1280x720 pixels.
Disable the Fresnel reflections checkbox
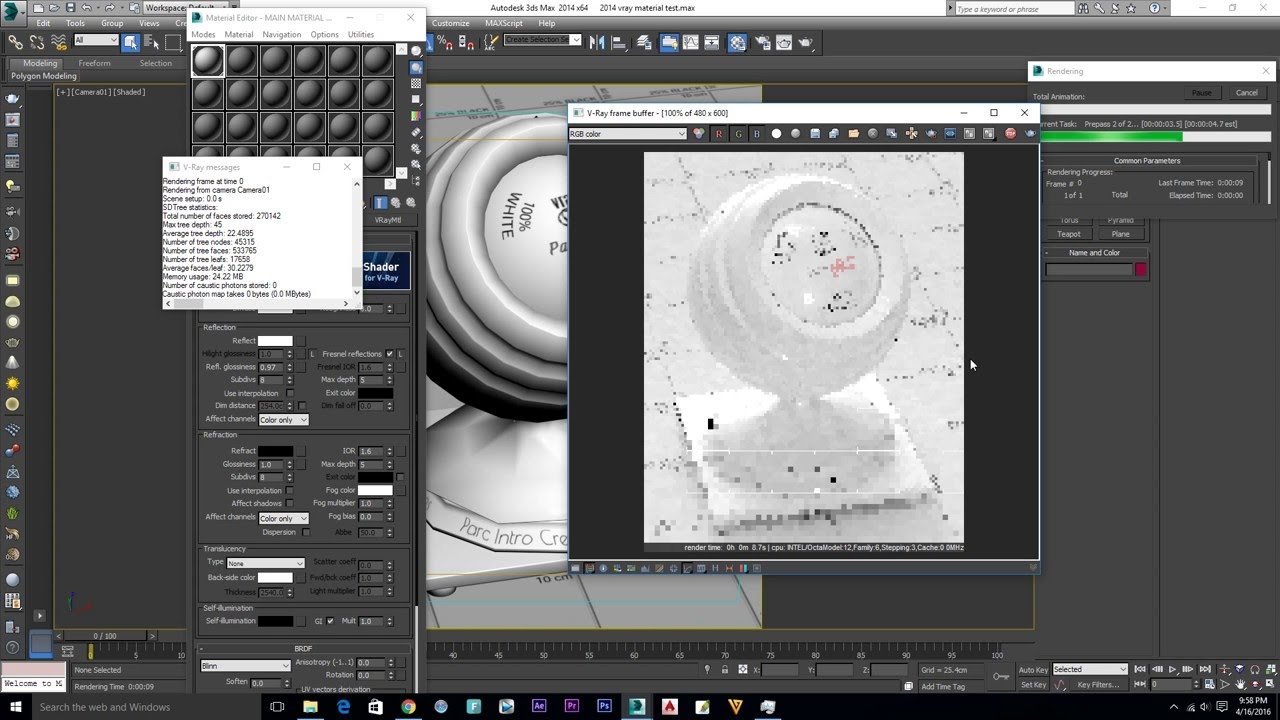(x=389, y=354)
